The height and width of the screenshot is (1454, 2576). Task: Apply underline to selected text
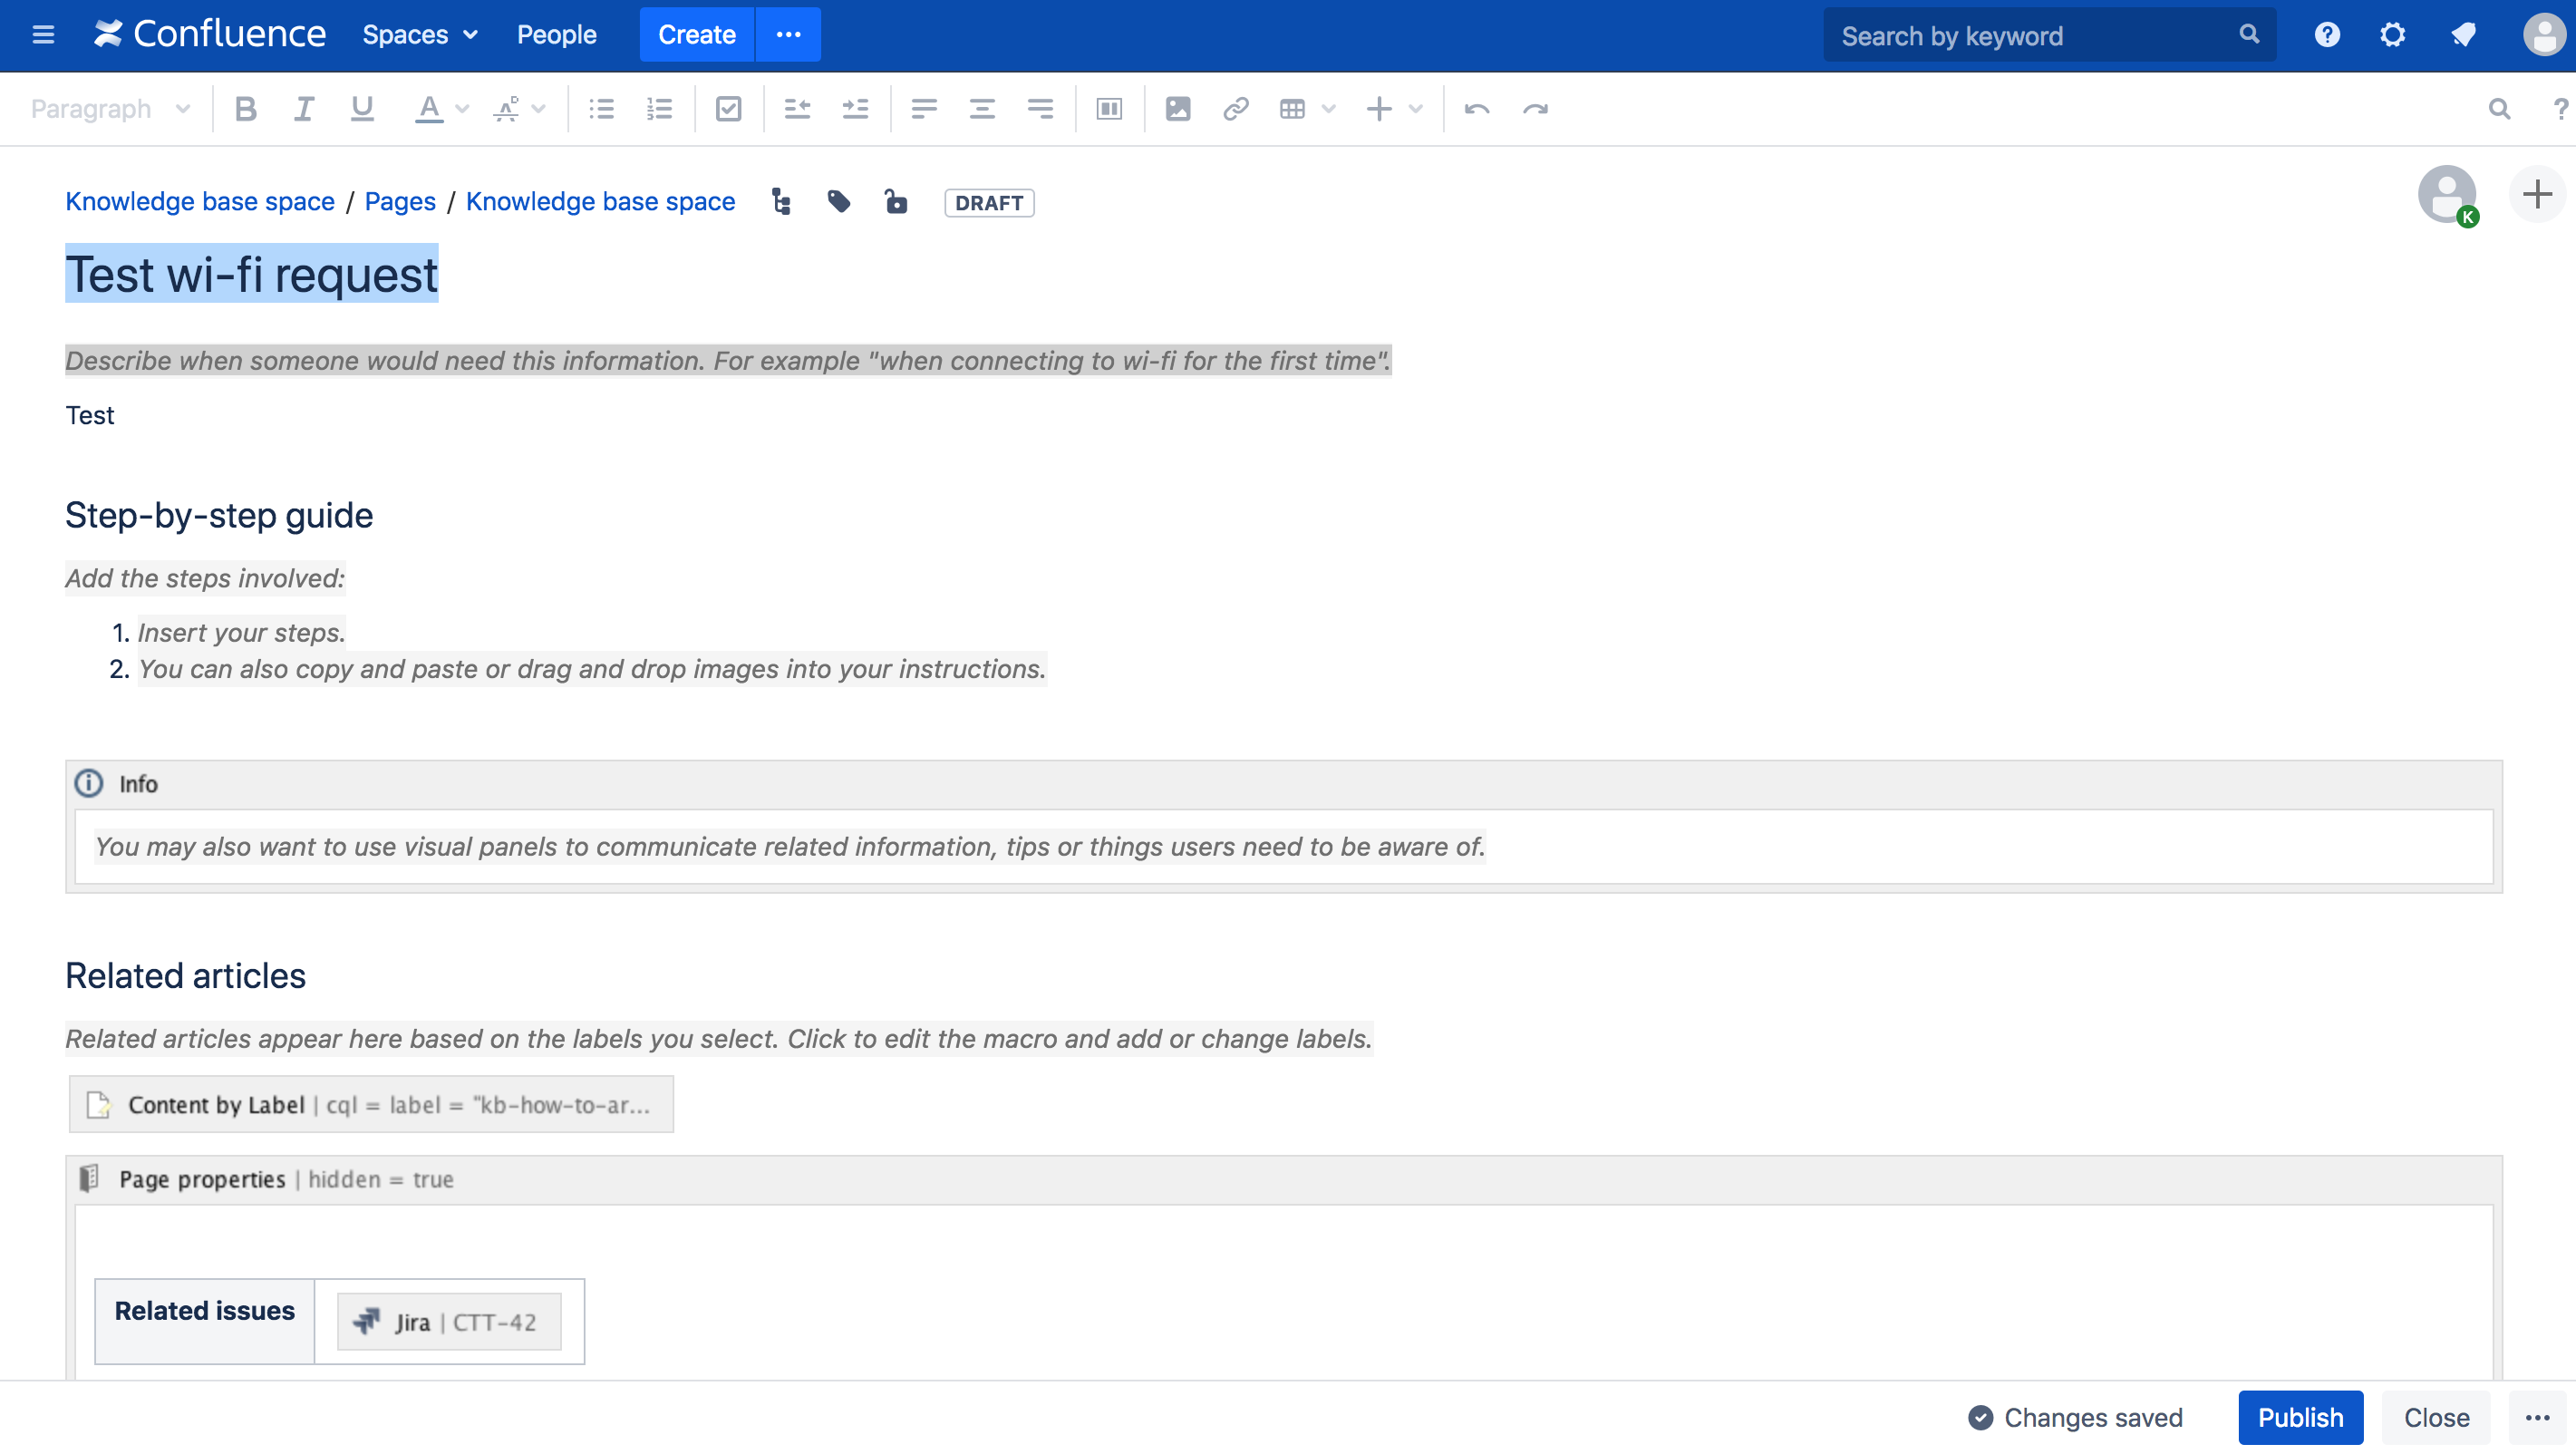pos(359,108)
